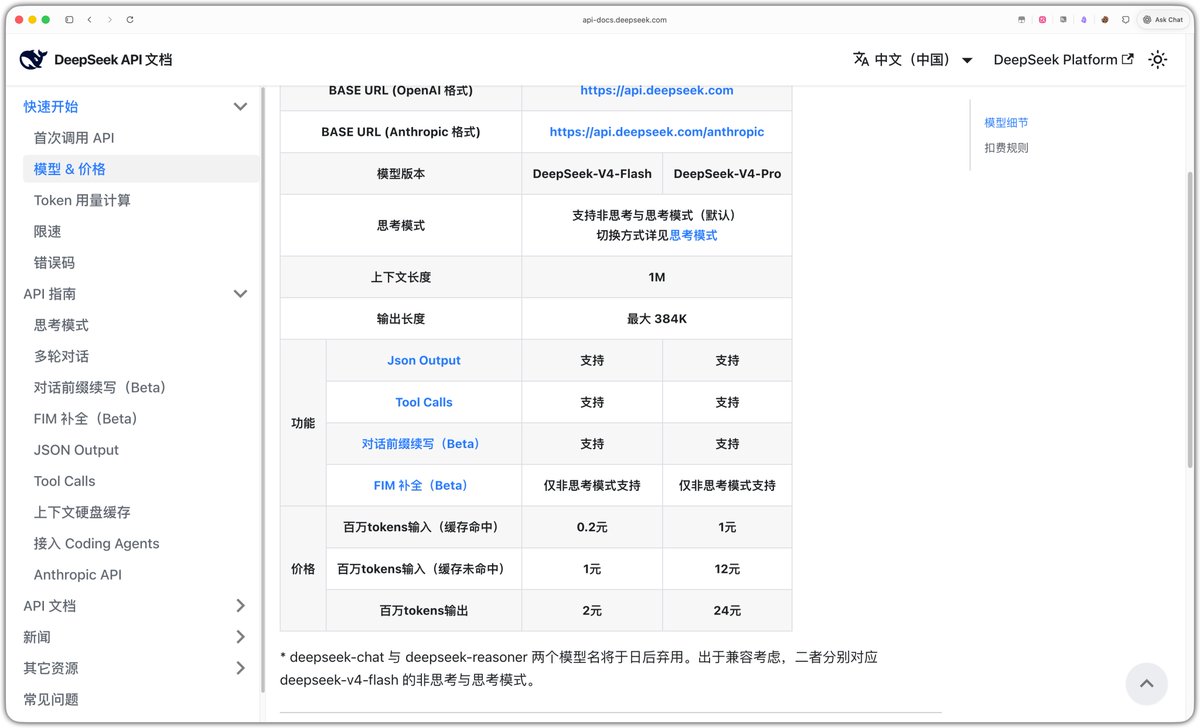This screenshot has width=1200, height=728.
Task: Toggle light/dark theme with sun icon
Action: 1157,60
